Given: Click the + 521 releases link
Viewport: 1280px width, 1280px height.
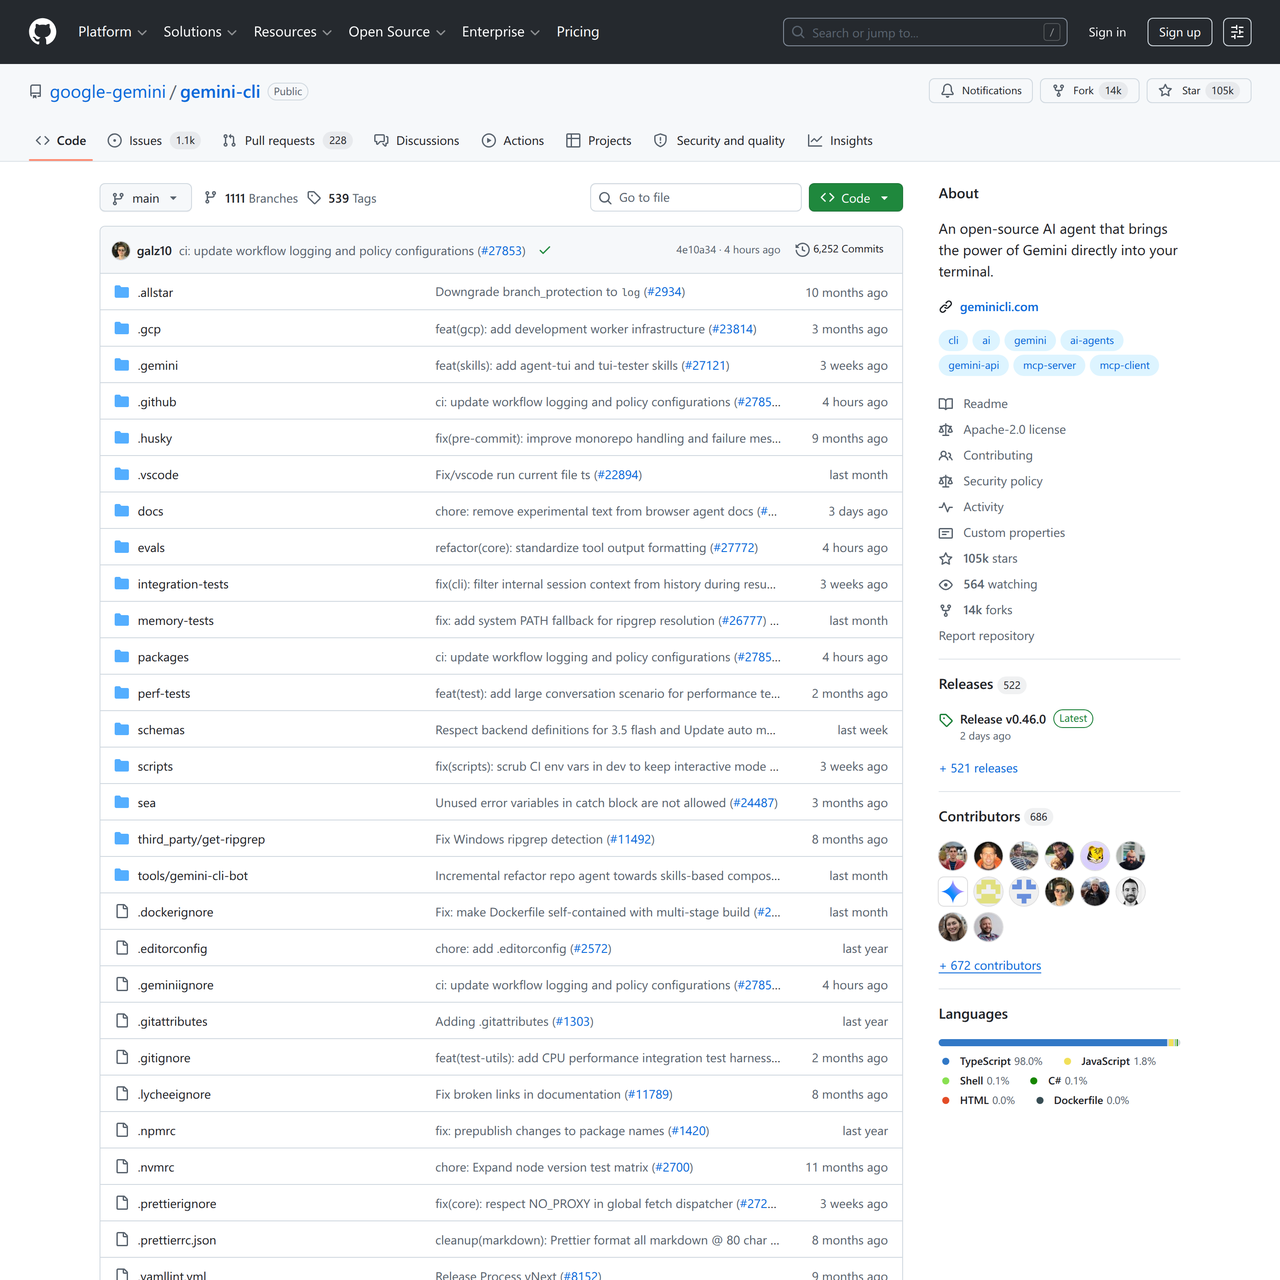Looking at the screenshot, I should 978,768.
